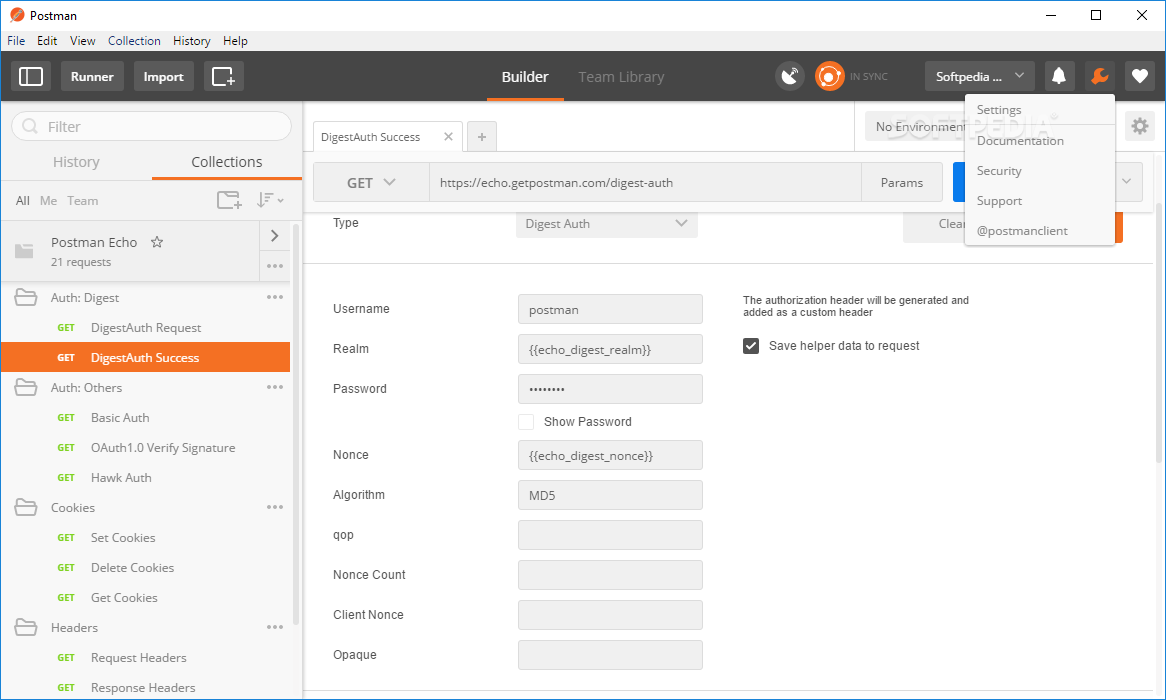
Task: Filter collections by All
Action: [23, 201]
